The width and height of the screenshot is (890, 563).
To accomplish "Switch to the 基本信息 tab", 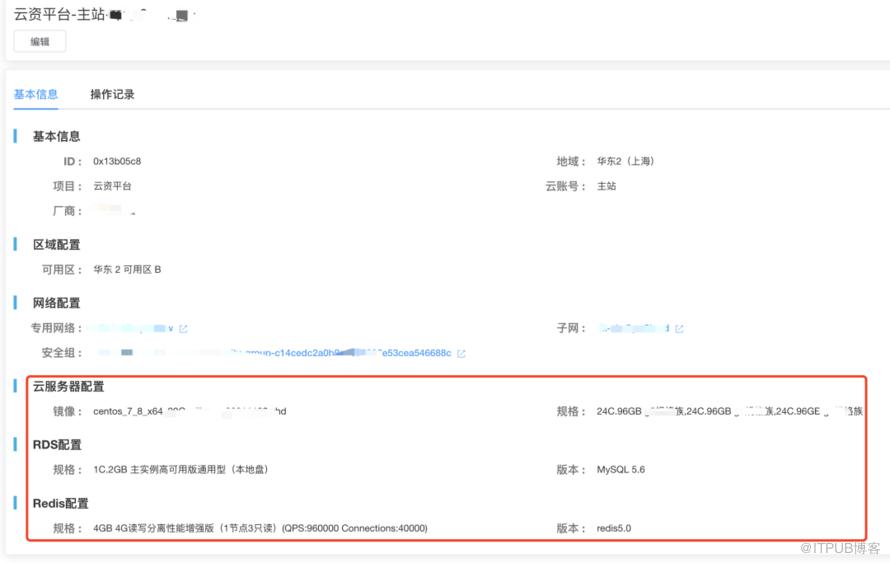I will coord(35,94).
